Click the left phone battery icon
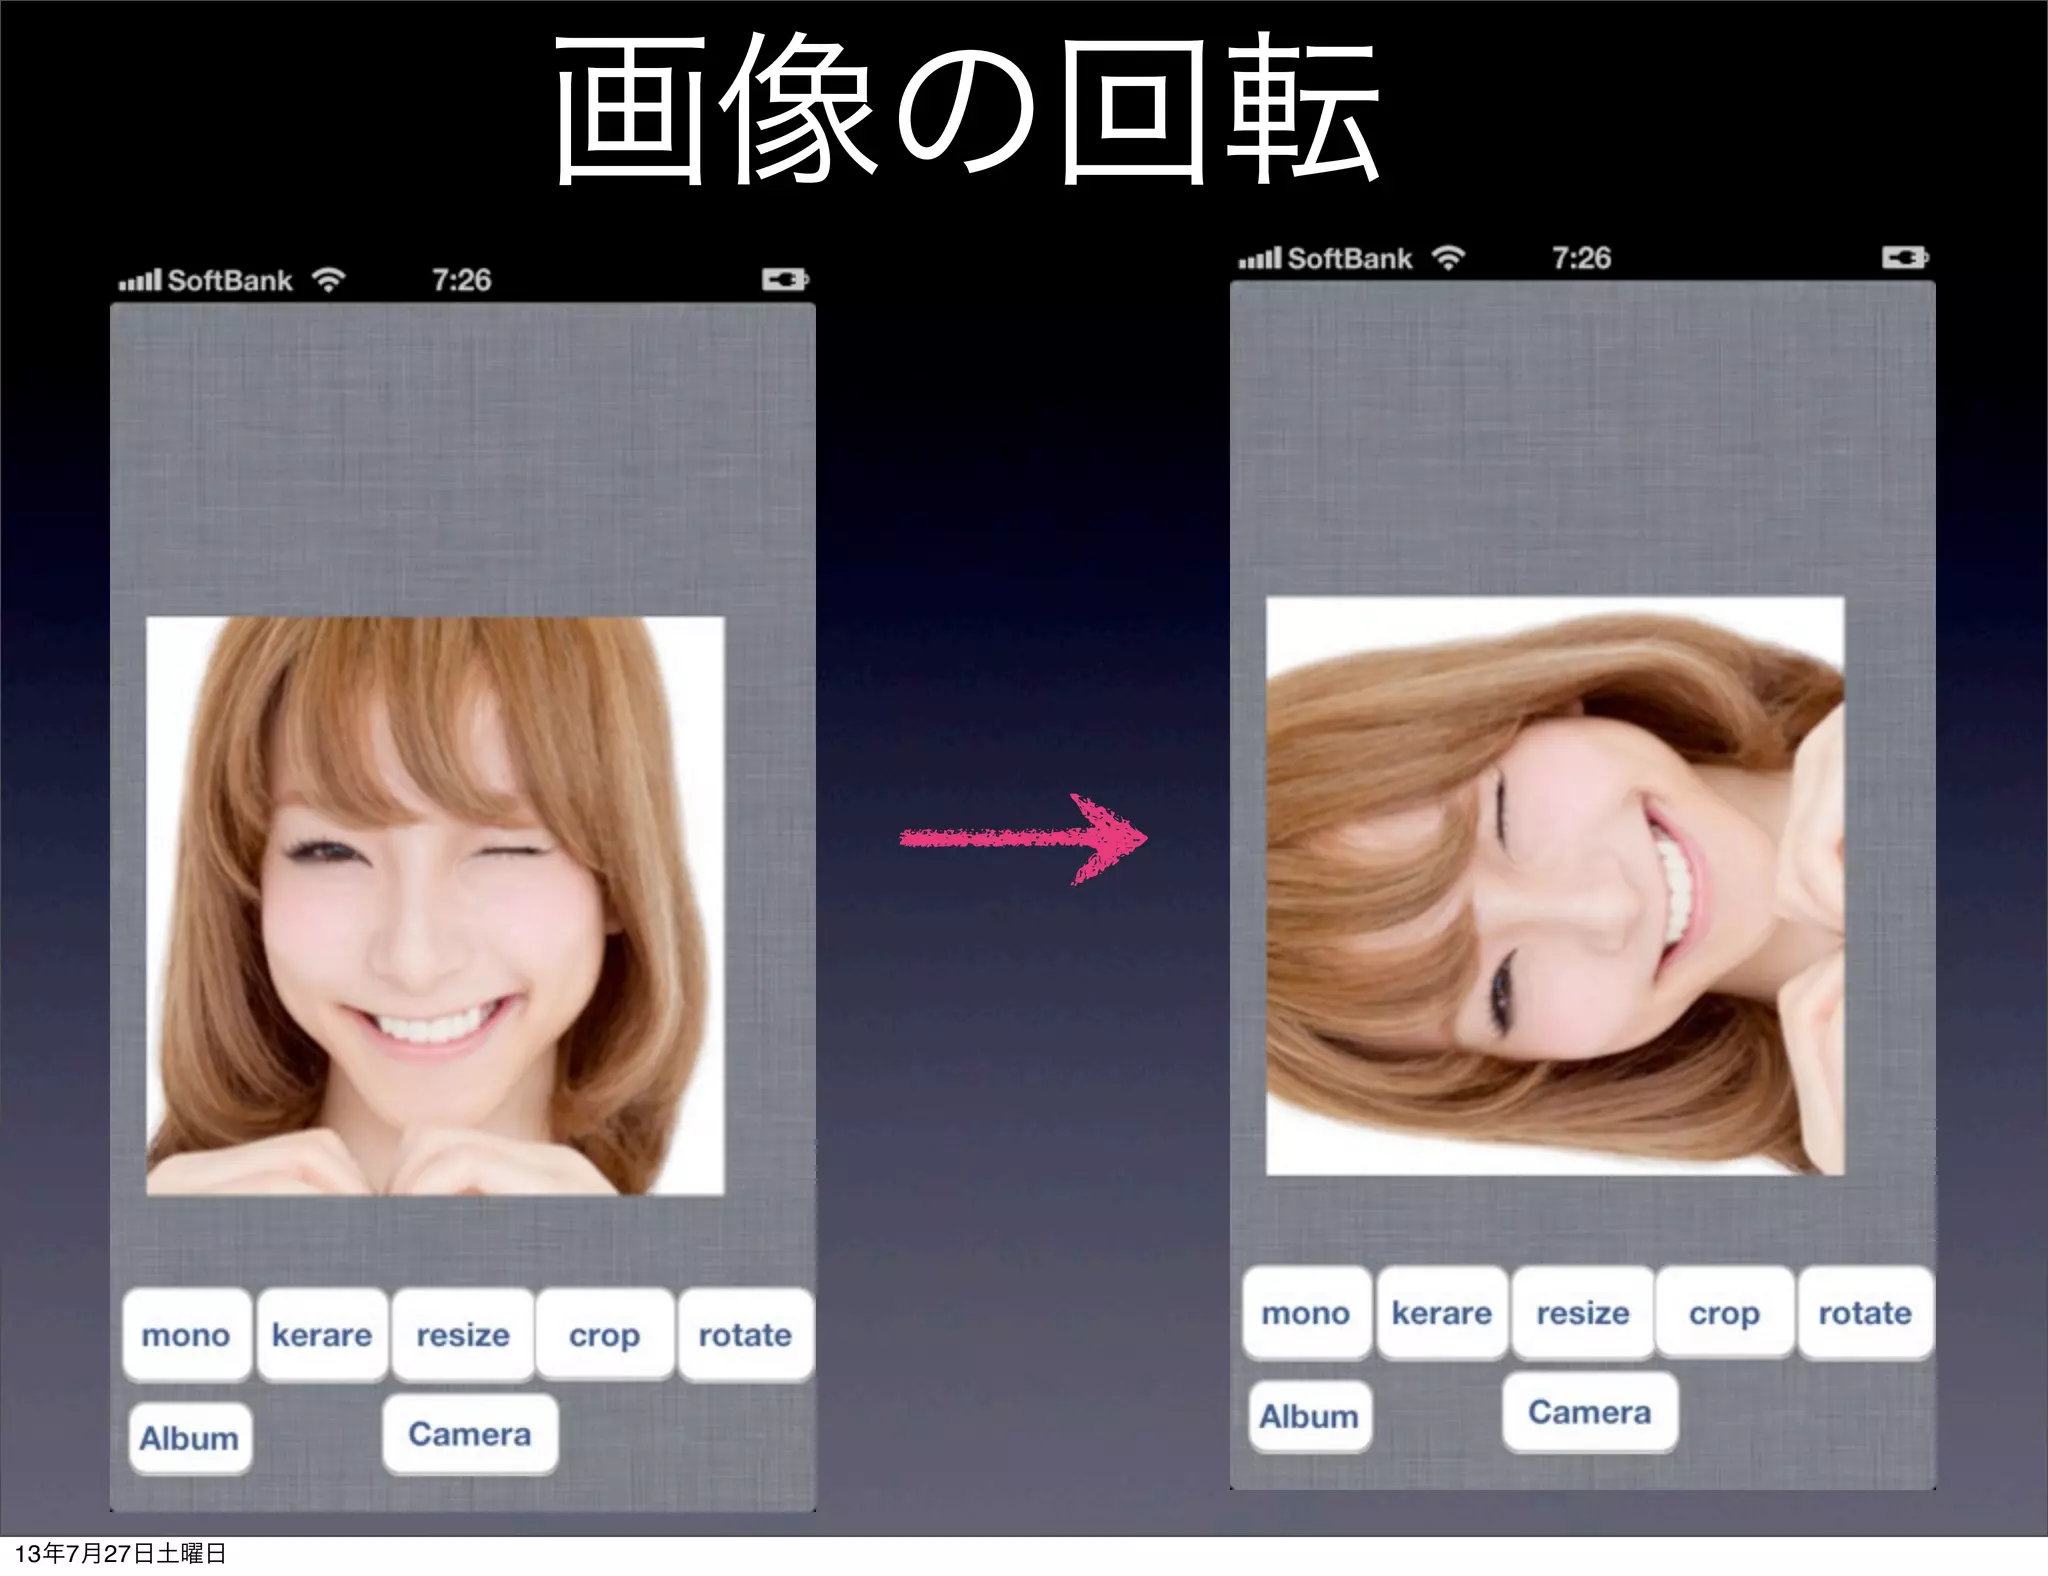The height and width of the screenshot is (1576, 2048). coord(785,279)
